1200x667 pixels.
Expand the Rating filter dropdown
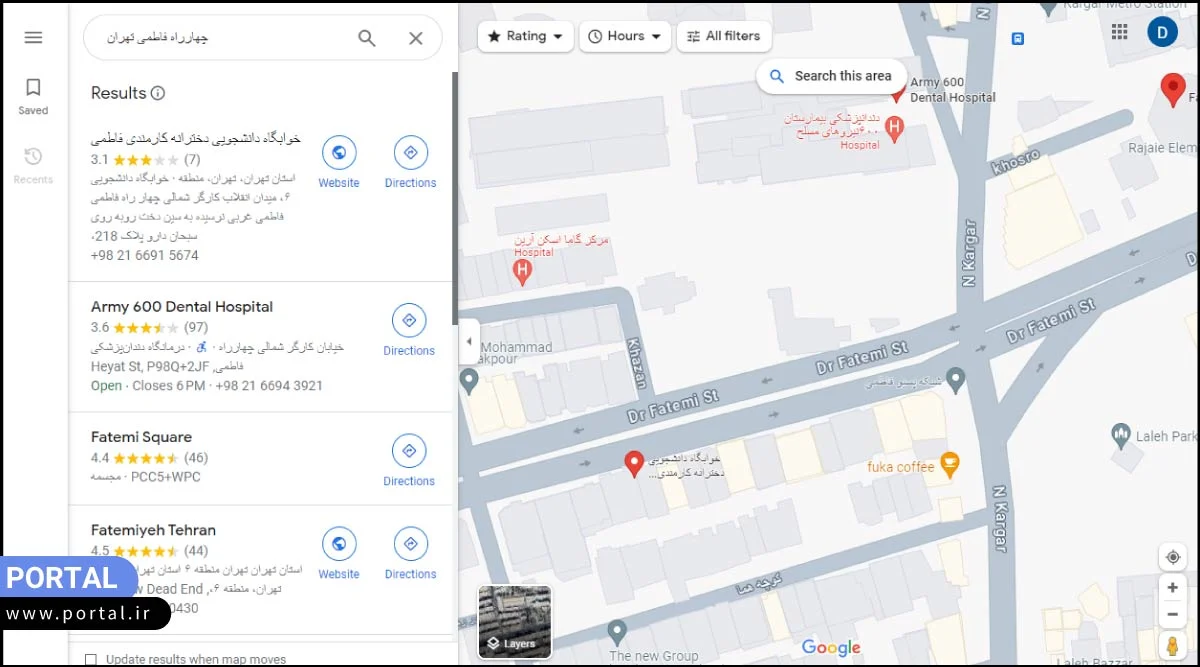(x=525, y=36)
